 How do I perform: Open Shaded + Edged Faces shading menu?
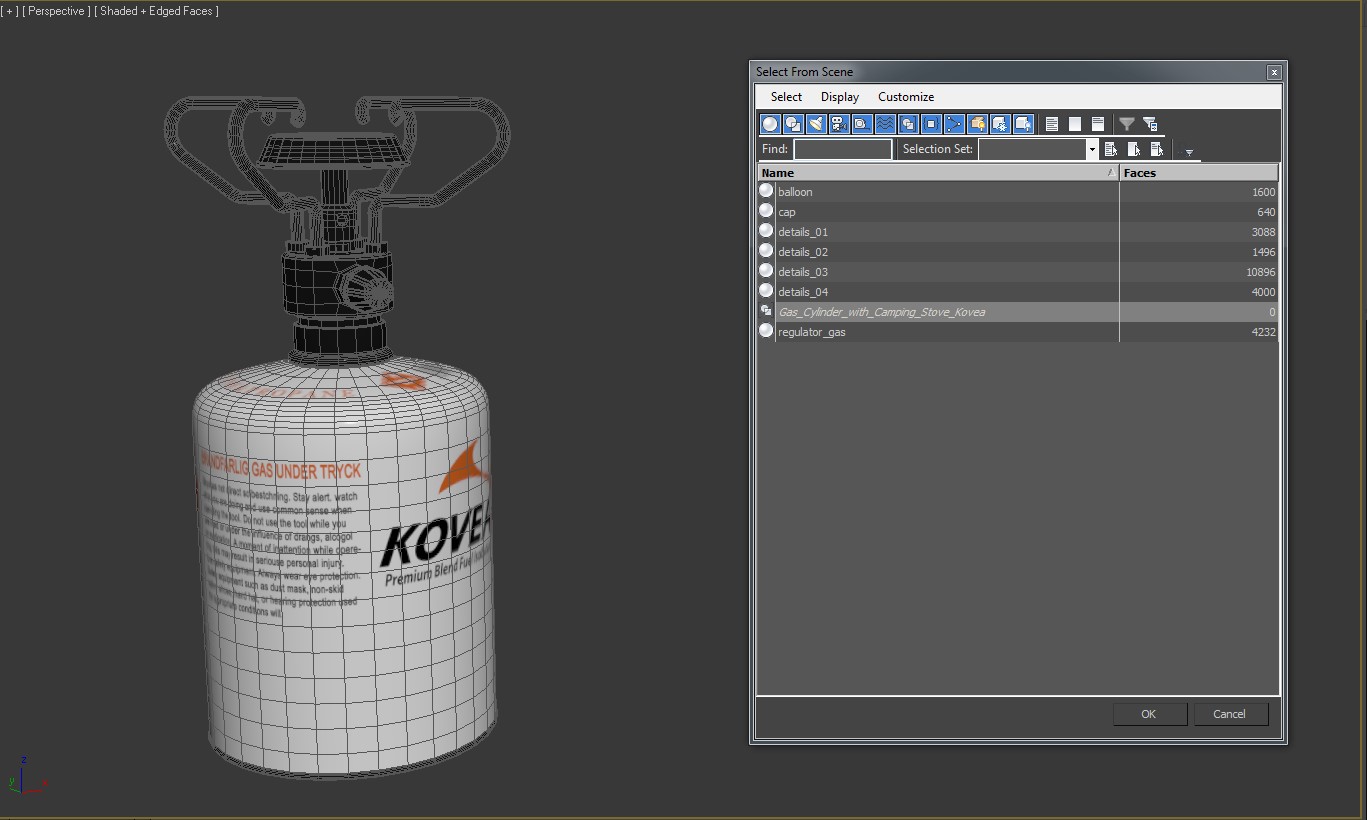point(156,11)
